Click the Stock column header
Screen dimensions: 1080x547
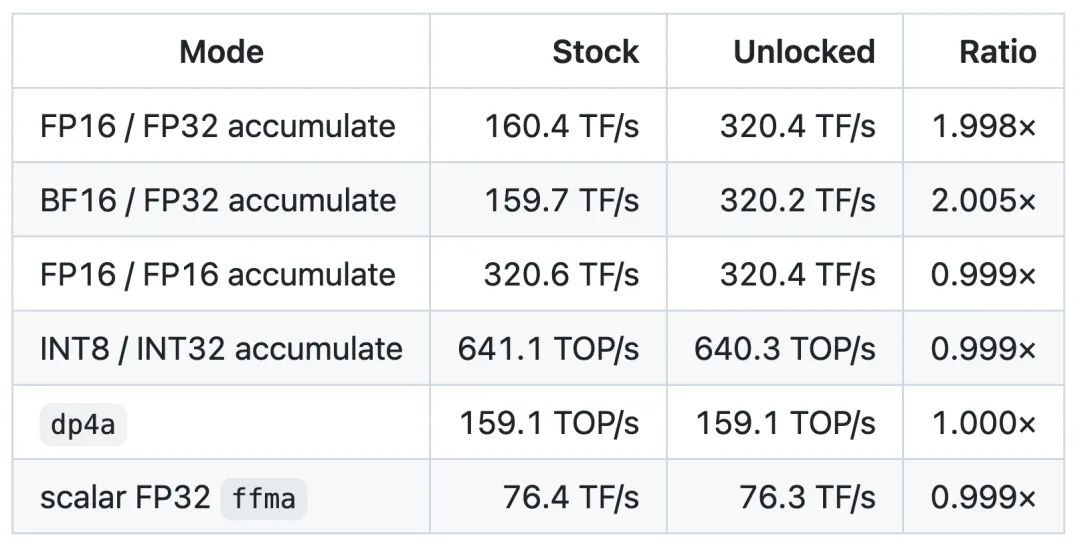coord(596,52)
